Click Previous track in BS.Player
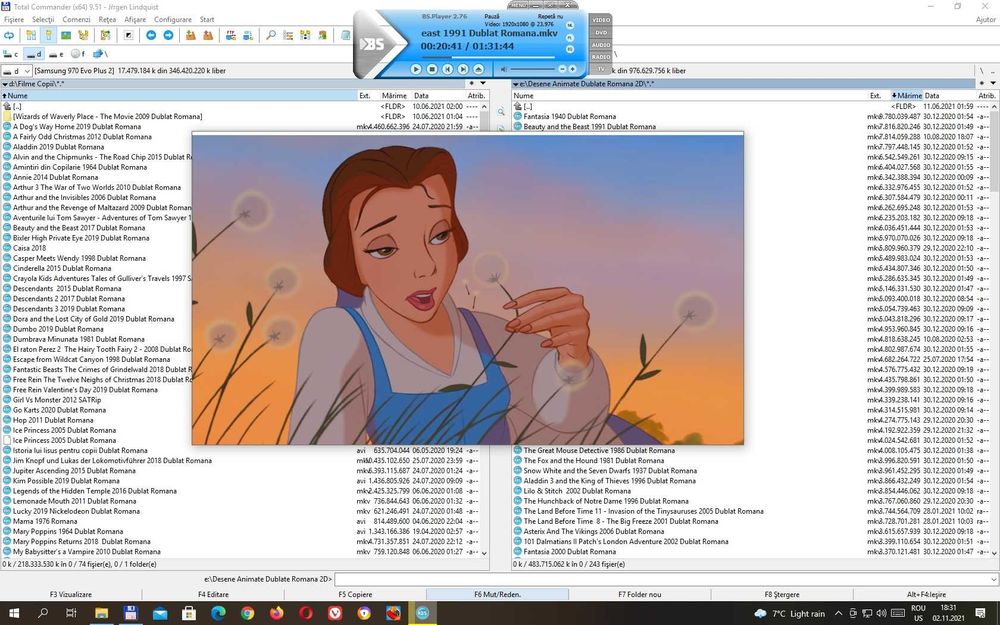Viewport: 1000px width, 625px height. click(448, 69)
